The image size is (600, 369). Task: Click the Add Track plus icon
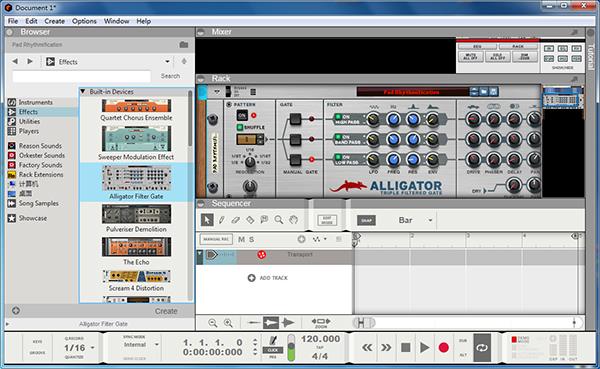251,278
